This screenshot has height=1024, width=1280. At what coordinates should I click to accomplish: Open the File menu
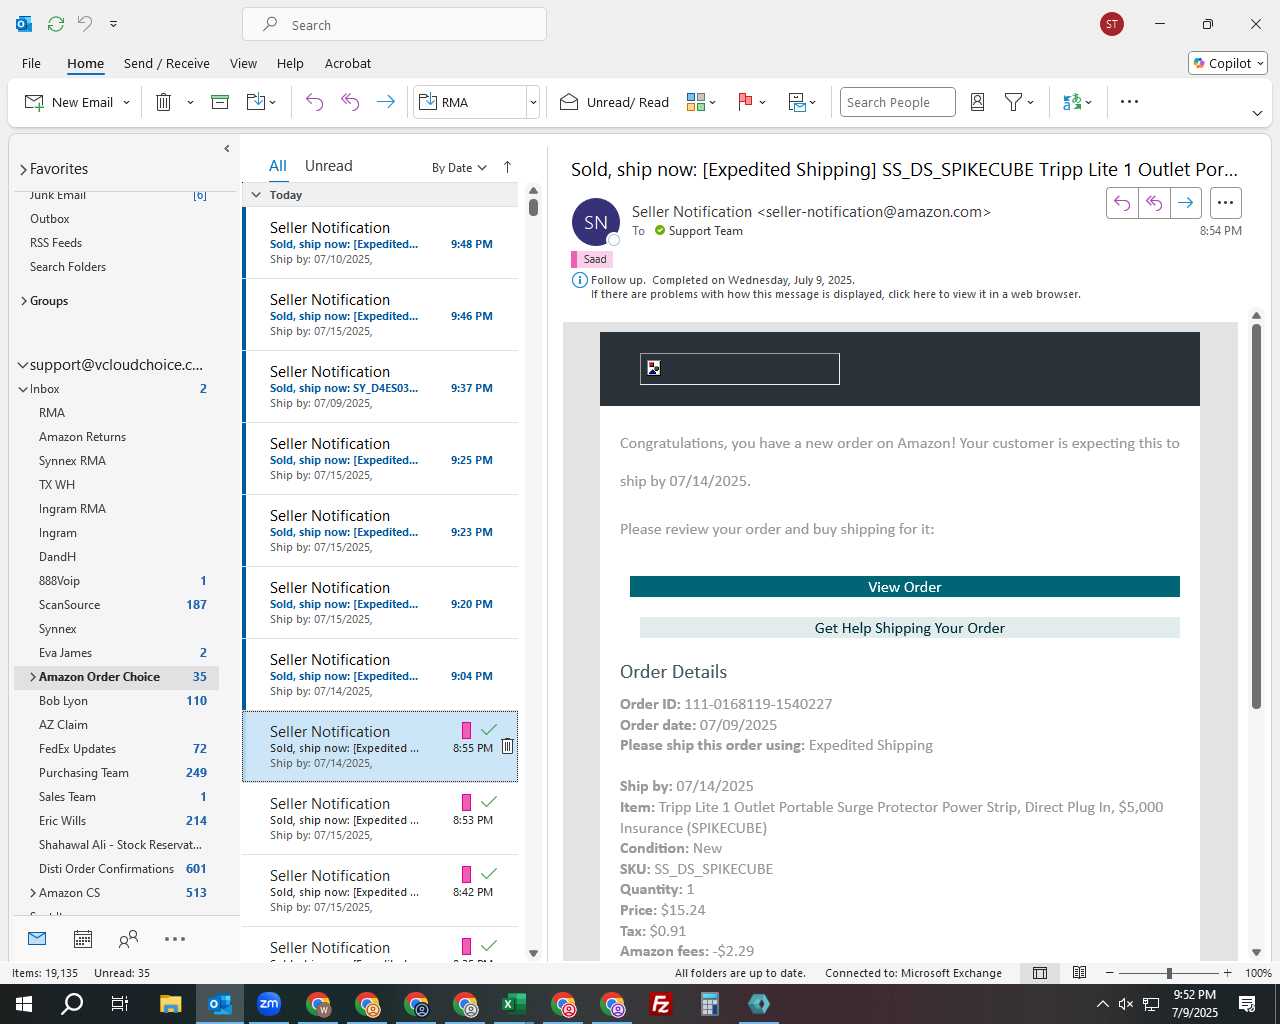point(31,63)
